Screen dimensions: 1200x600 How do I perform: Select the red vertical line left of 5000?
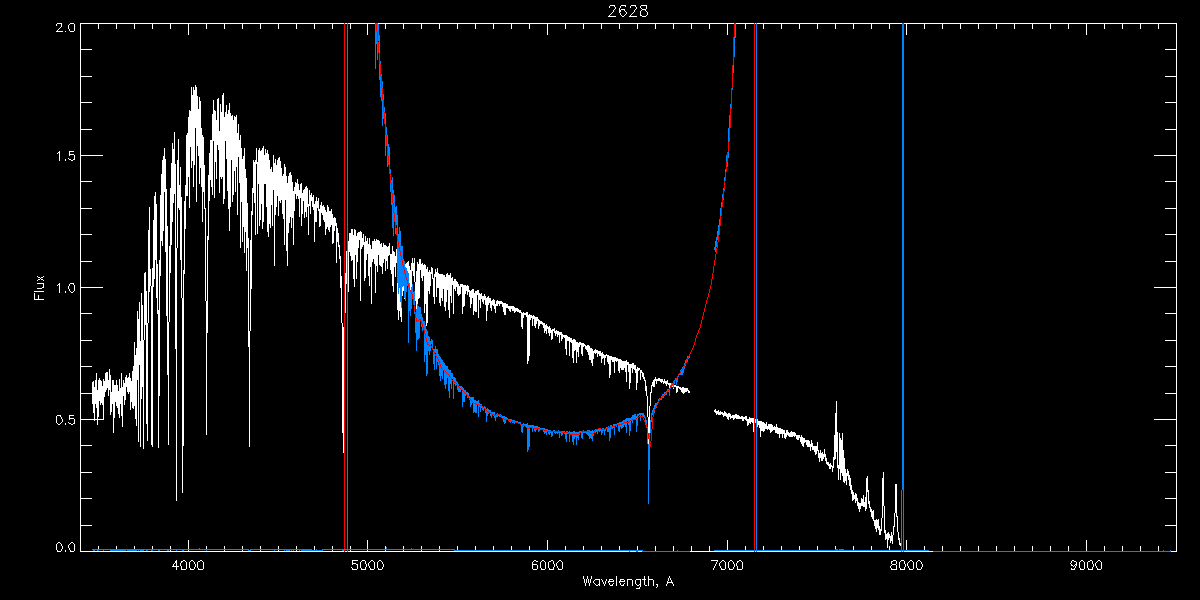[345, 300]
